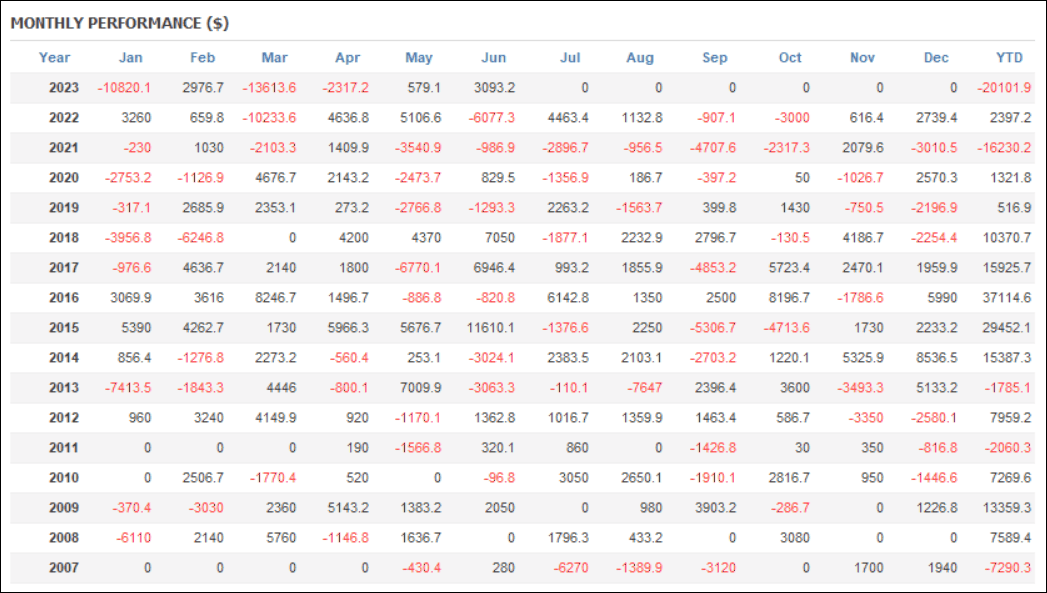This screenshot has height=593, width=1047.
Task: Click the YTD column header
Action: 1009,57
